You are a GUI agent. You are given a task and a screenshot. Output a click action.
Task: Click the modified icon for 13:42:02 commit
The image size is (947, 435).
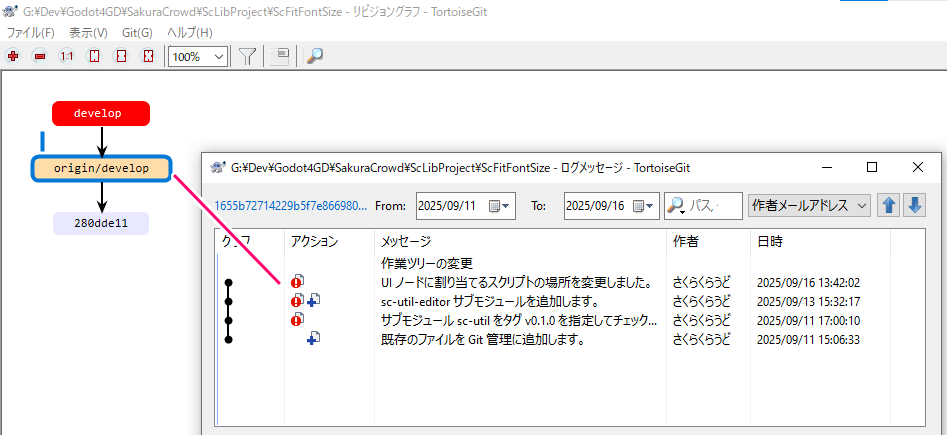[x=297, y=281]
